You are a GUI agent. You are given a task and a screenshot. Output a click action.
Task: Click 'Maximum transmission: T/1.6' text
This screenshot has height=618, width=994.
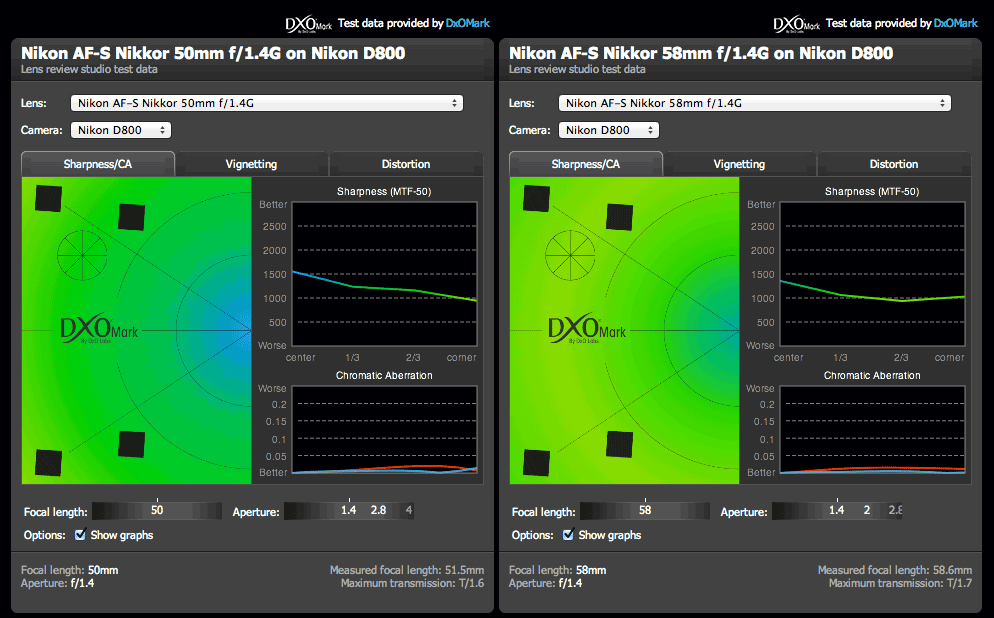click(x=412, y=584)
